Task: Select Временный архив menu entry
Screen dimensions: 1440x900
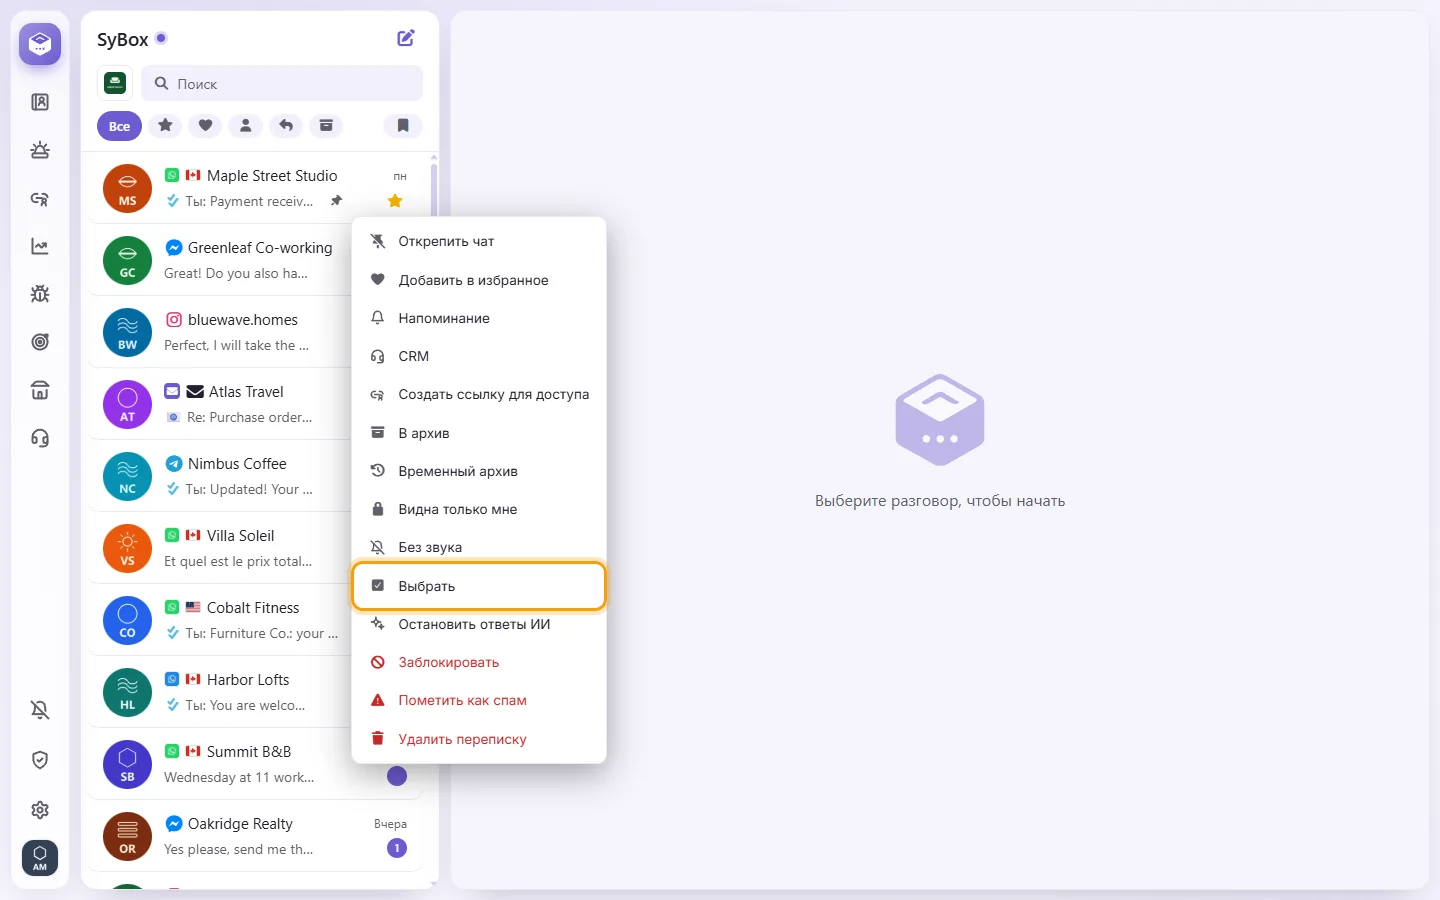Action: [x=479, y=471]
